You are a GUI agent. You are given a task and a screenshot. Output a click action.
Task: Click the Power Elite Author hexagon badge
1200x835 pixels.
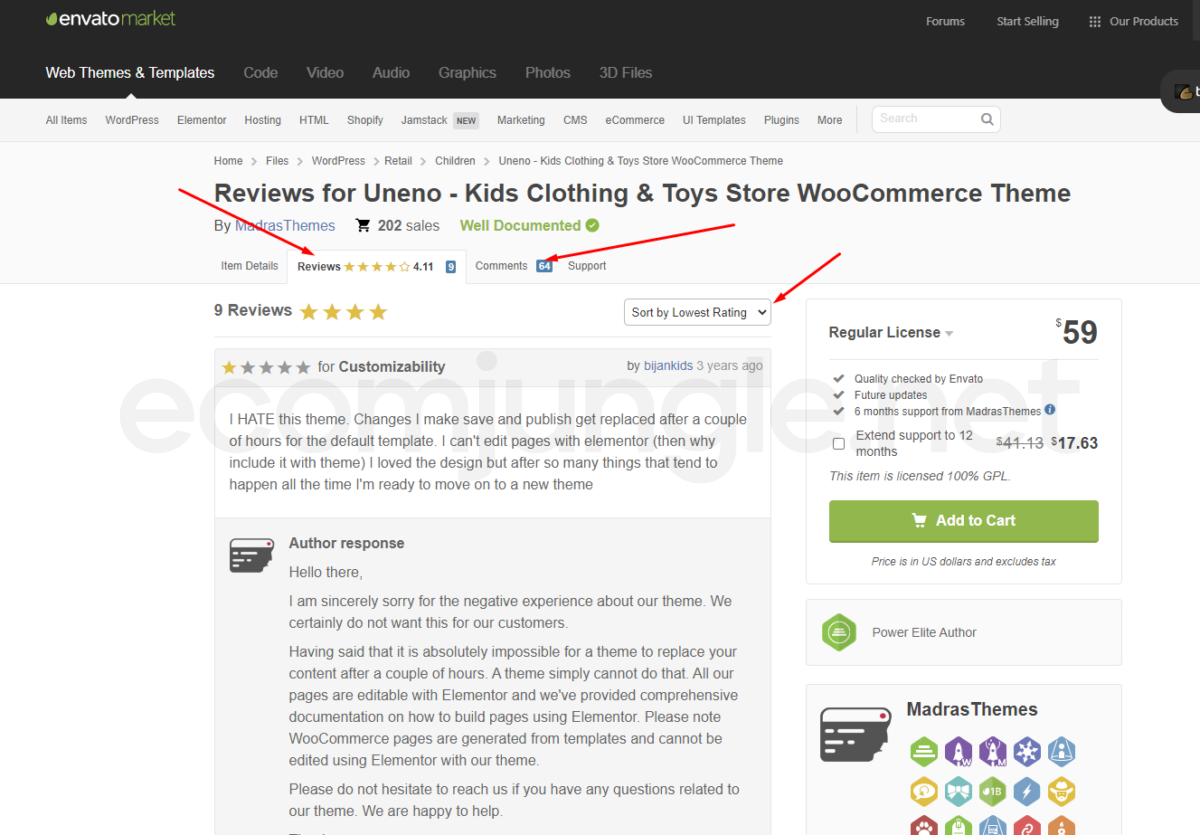pos(839,632)
